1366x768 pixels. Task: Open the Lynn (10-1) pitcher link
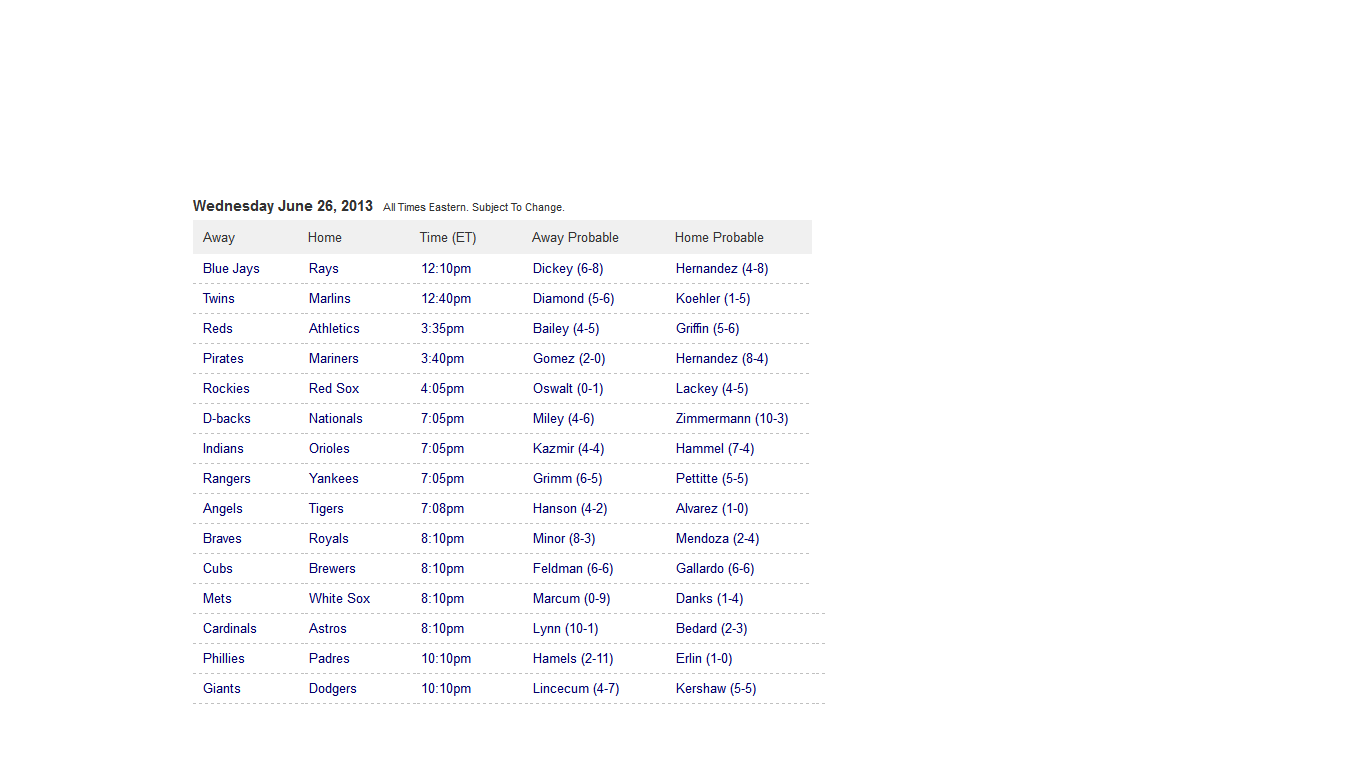(x=565, y=628)
